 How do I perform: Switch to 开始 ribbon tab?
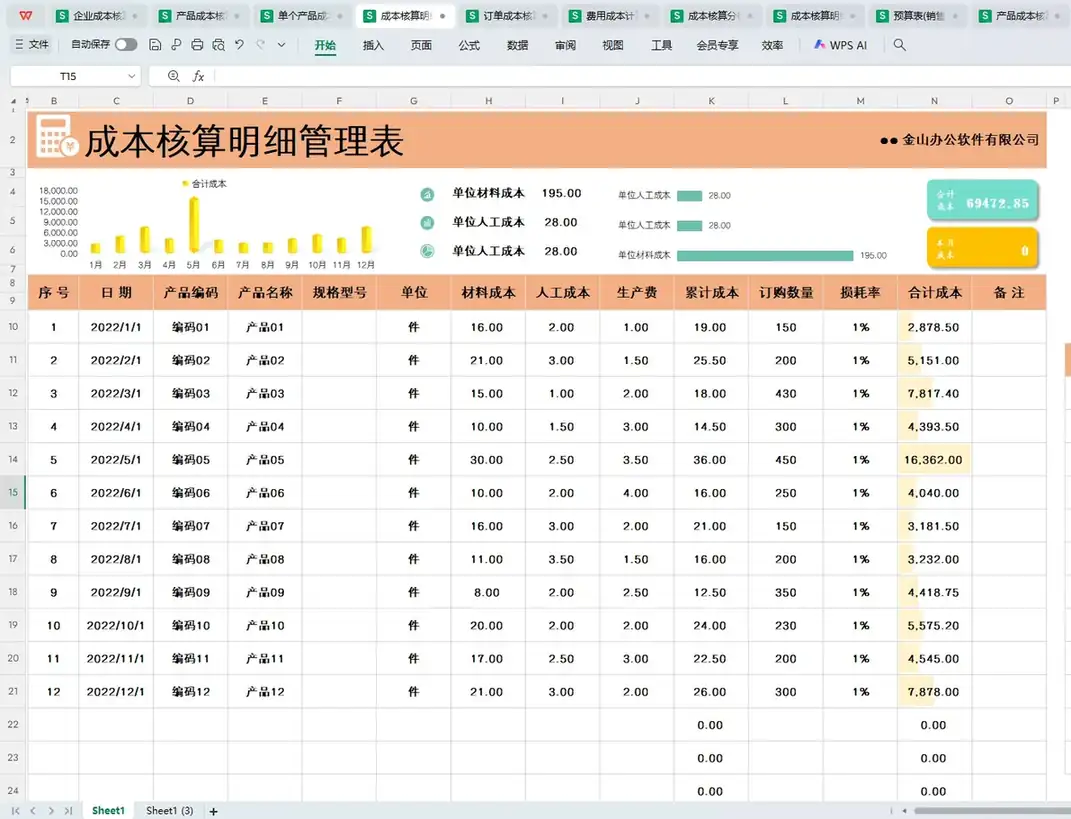325,45
